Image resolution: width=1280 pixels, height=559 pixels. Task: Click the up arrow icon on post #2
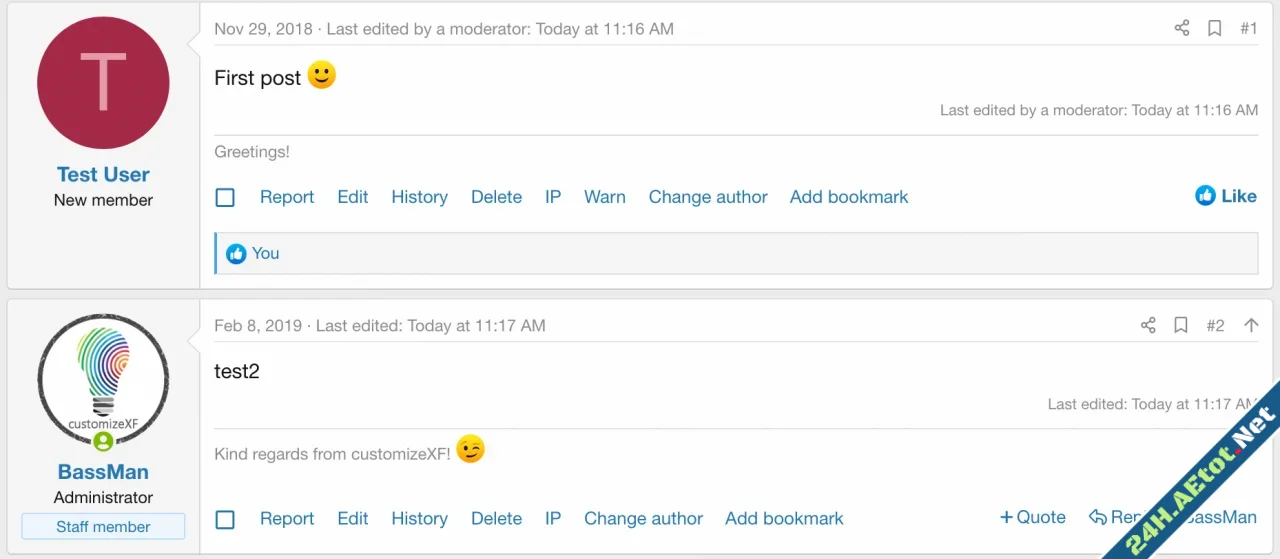point(1250,325)
